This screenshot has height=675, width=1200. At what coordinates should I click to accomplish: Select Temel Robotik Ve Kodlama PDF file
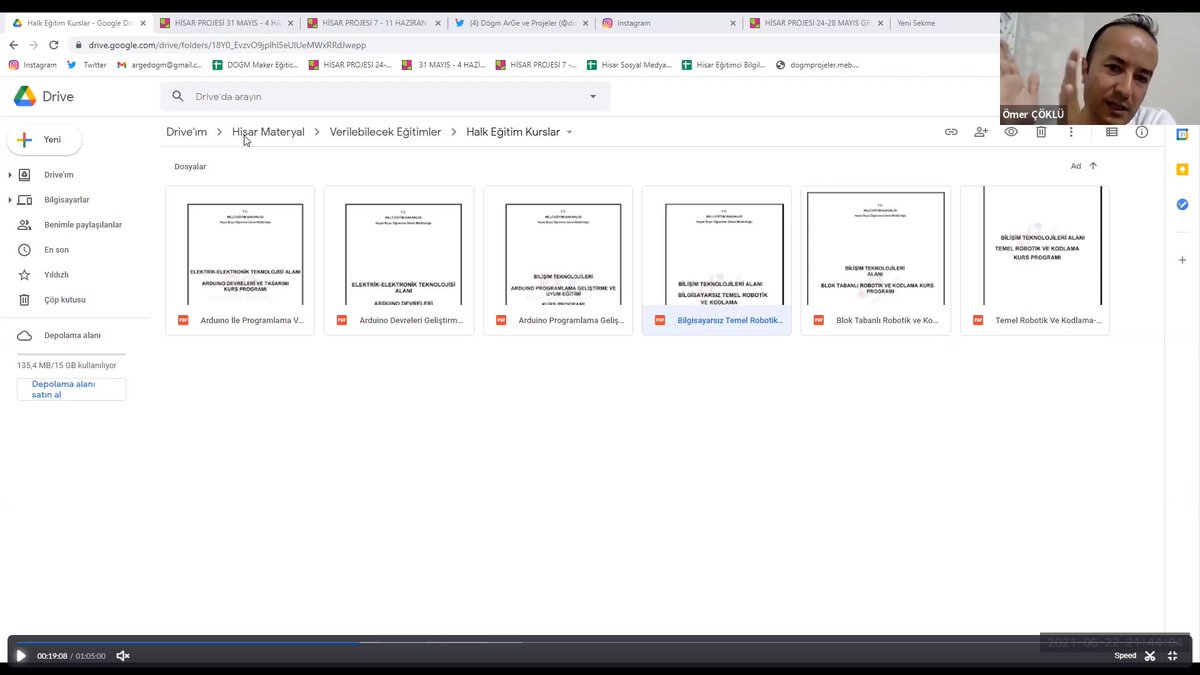pyautogui.click(x=1035, y=260)
